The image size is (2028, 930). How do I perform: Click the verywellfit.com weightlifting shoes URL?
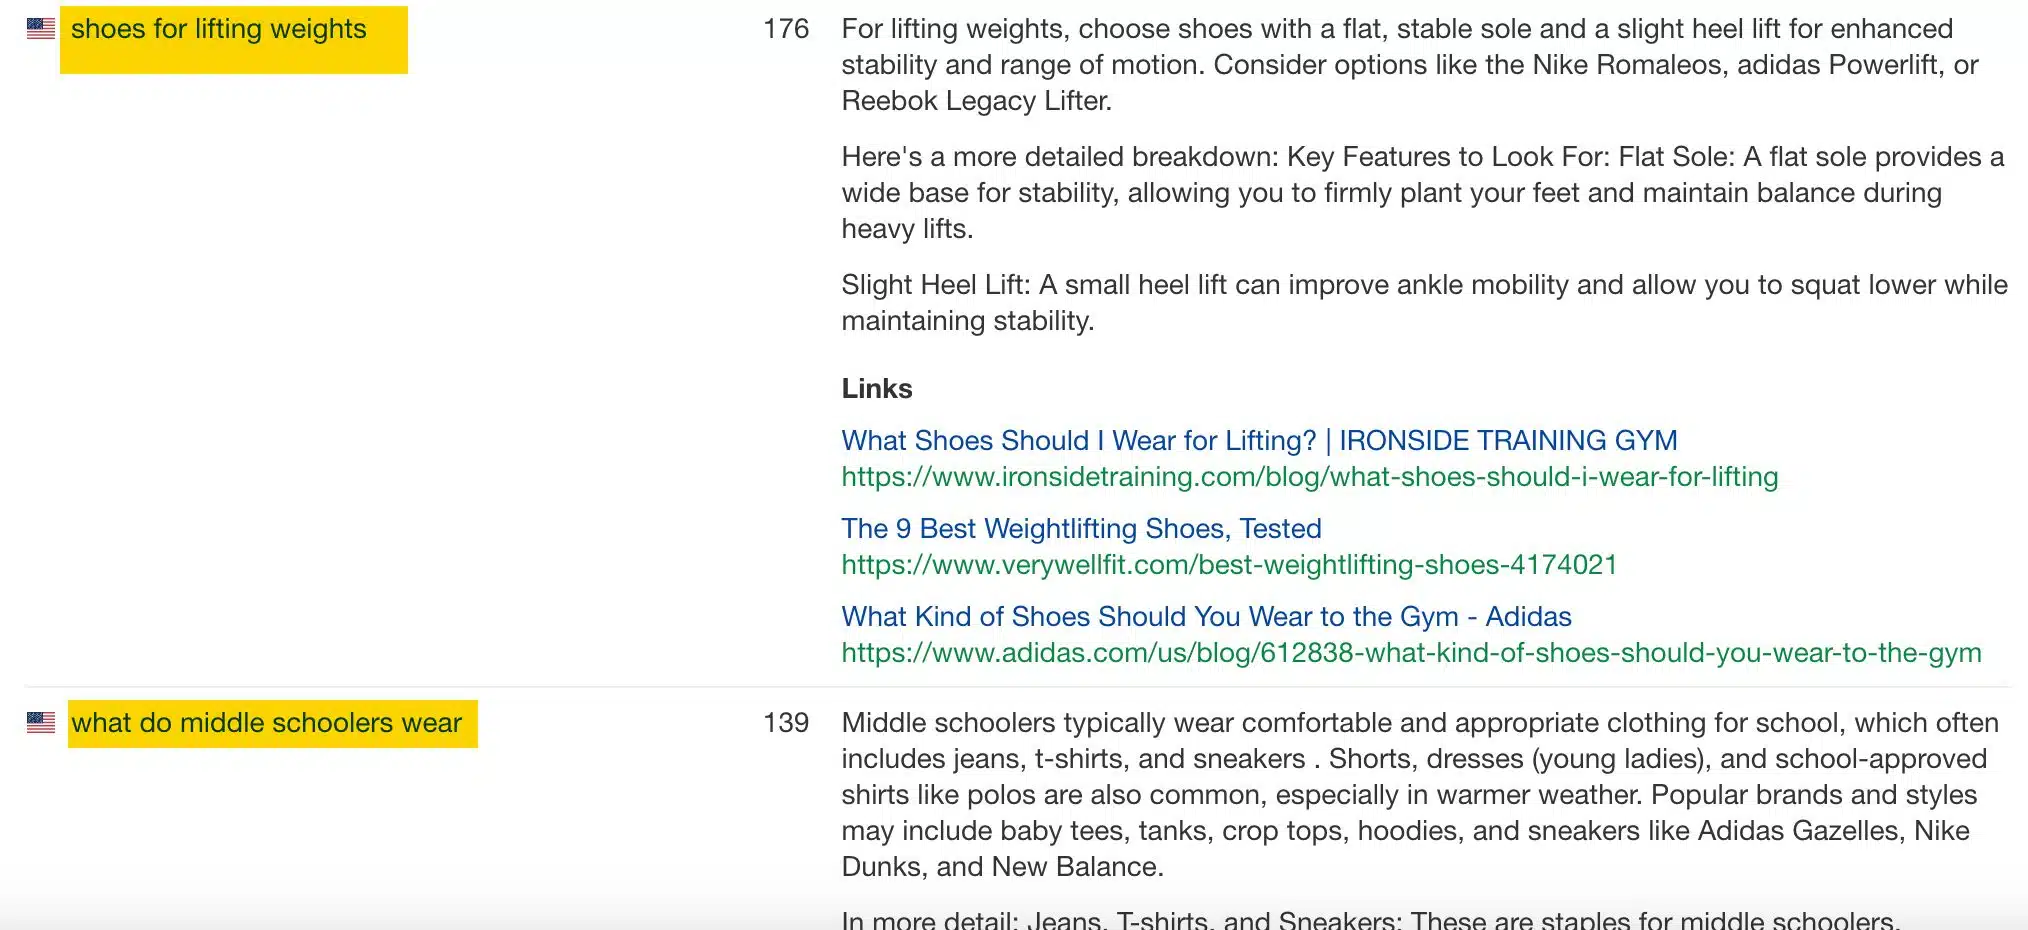[1229, 565]
